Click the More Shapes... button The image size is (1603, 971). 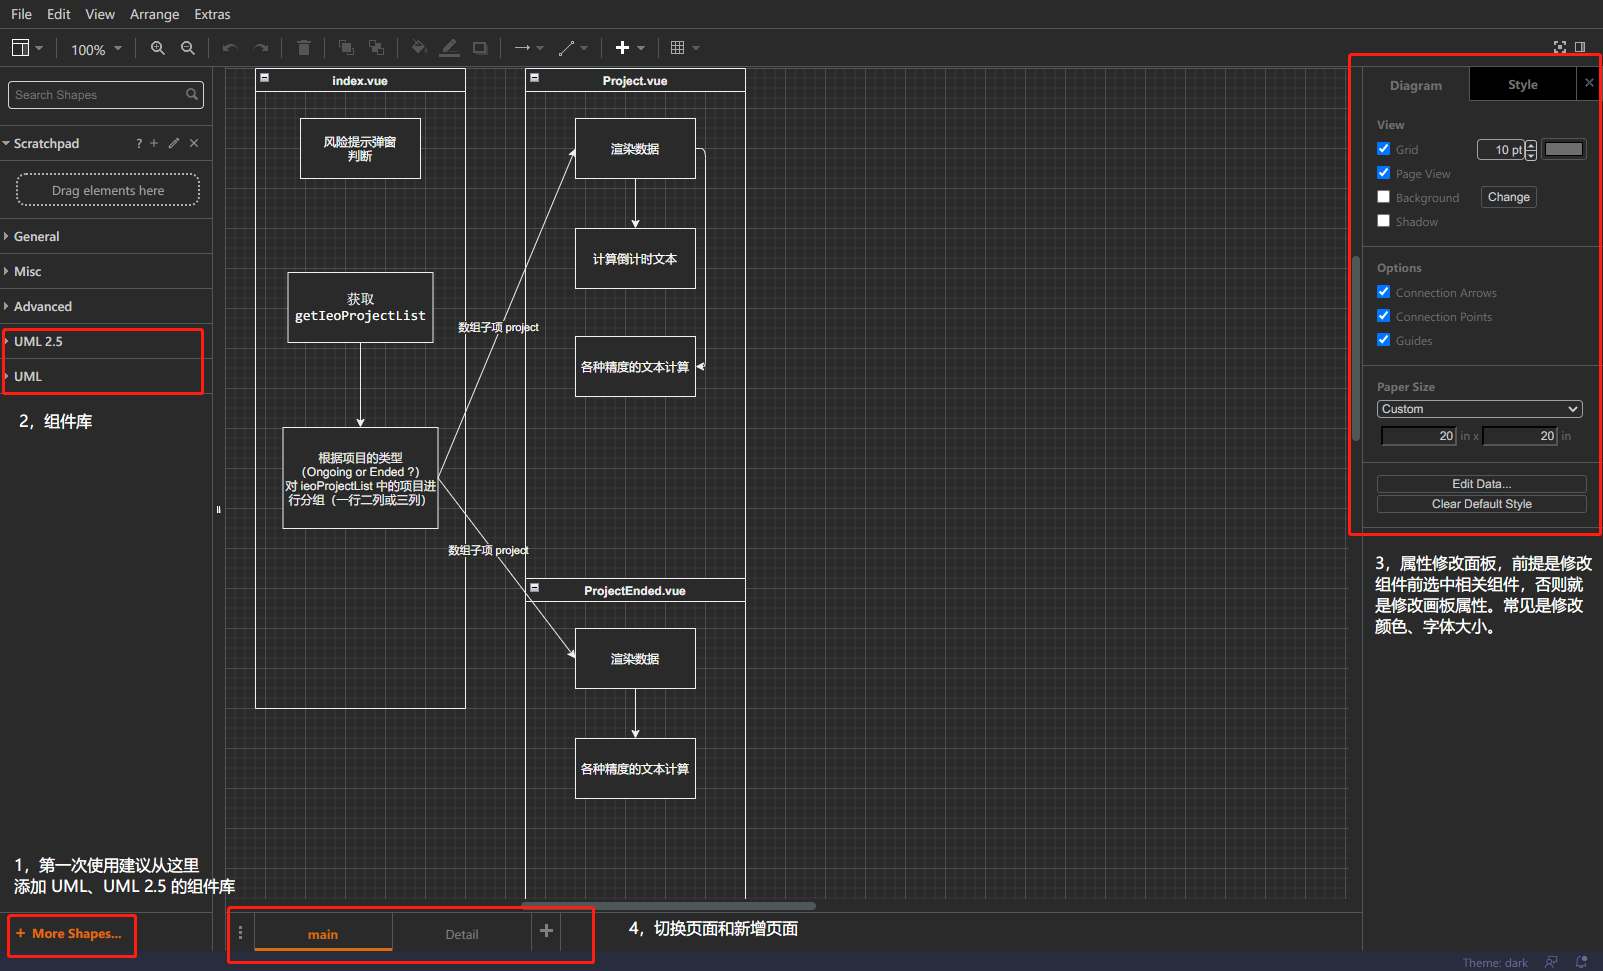coord(69,934)
